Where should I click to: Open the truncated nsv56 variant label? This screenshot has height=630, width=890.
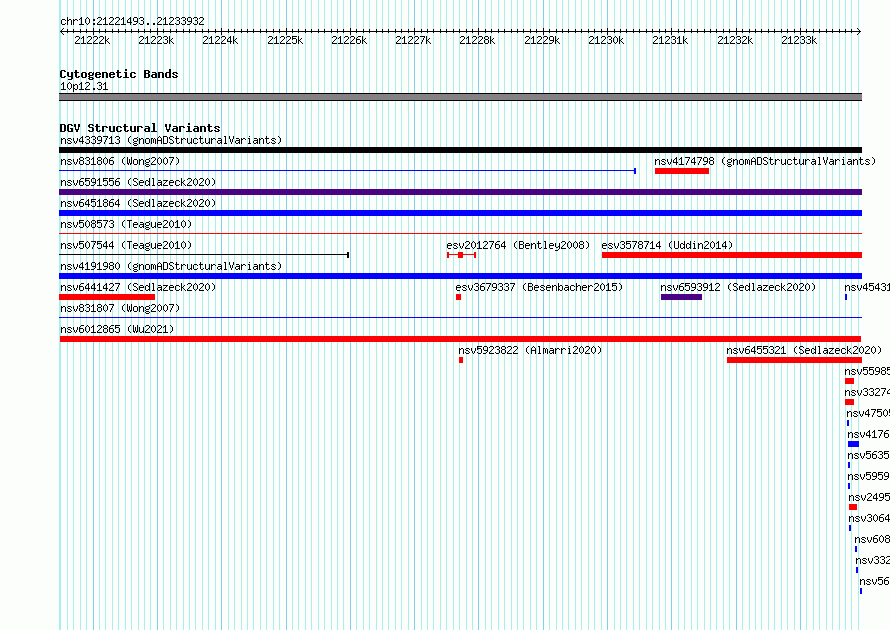tap(874, 581)
